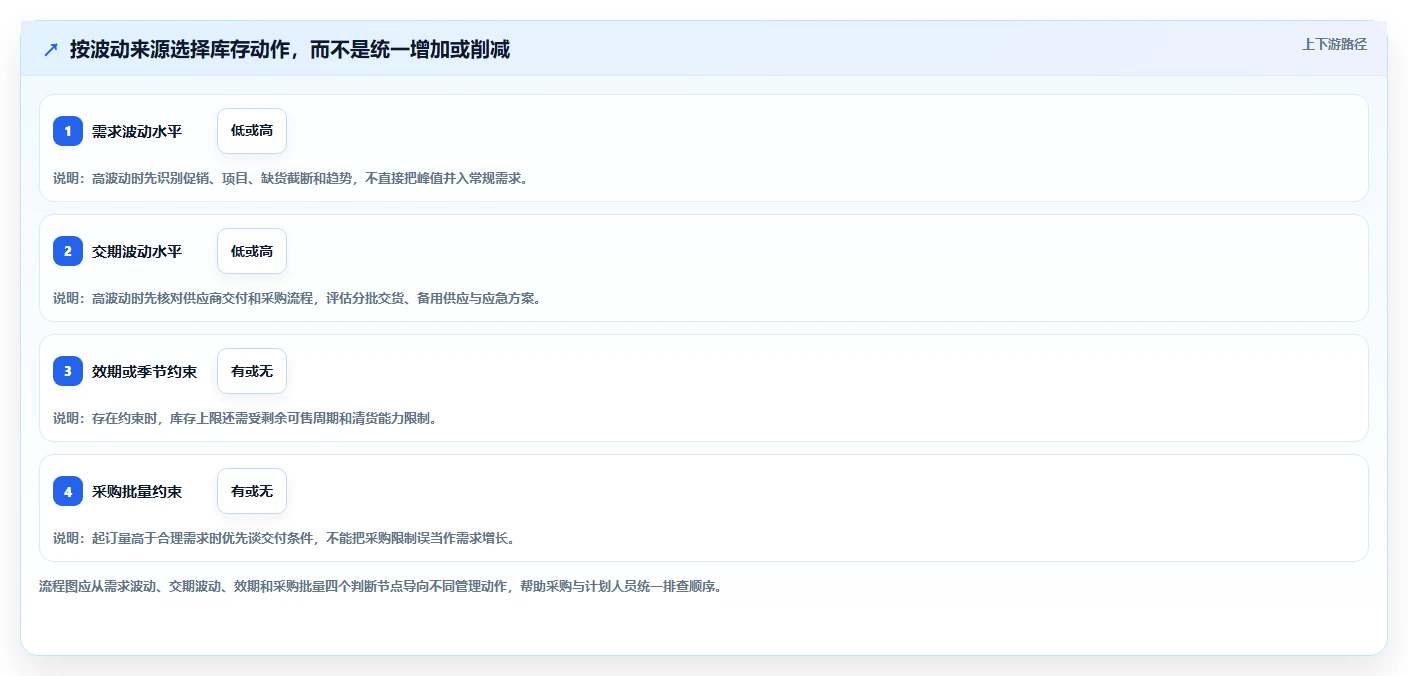1408x676 pixels.
Task: Select 低或高 for 需求波动水平
Action: click(252, 131)
